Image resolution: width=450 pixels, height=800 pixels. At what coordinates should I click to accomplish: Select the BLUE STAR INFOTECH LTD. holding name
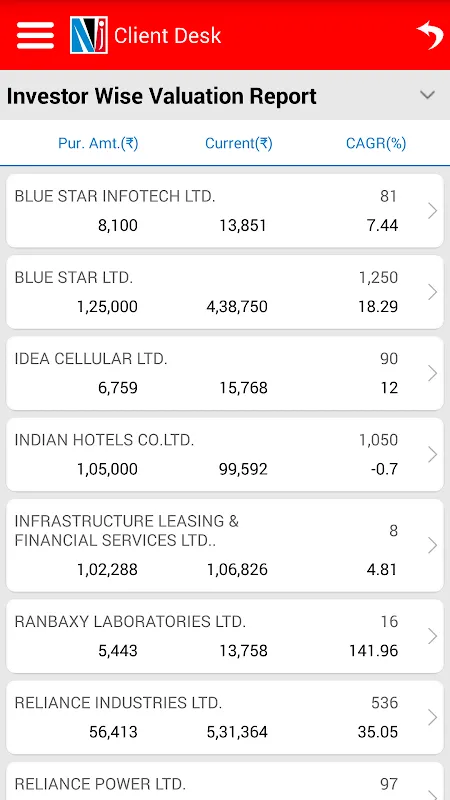click(x=115, y=196)
